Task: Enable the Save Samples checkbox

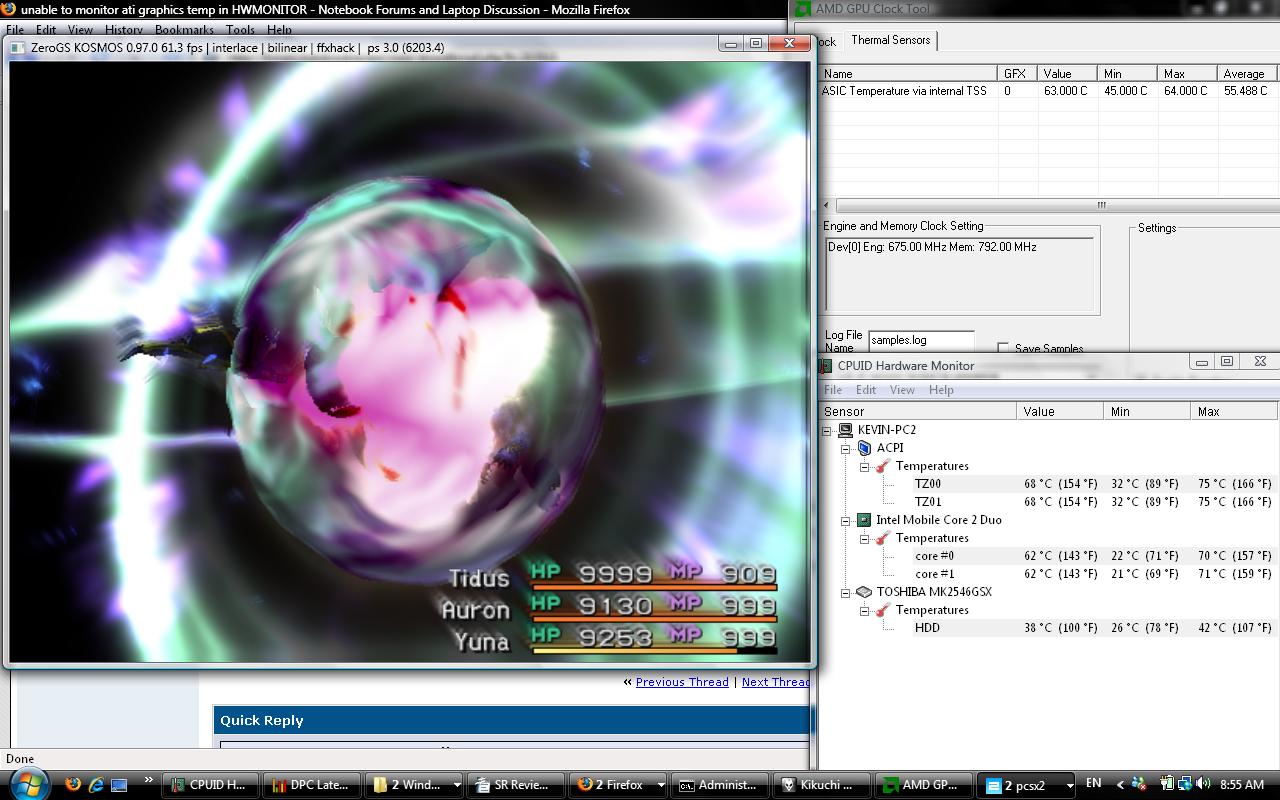Action: [1003, 348]
